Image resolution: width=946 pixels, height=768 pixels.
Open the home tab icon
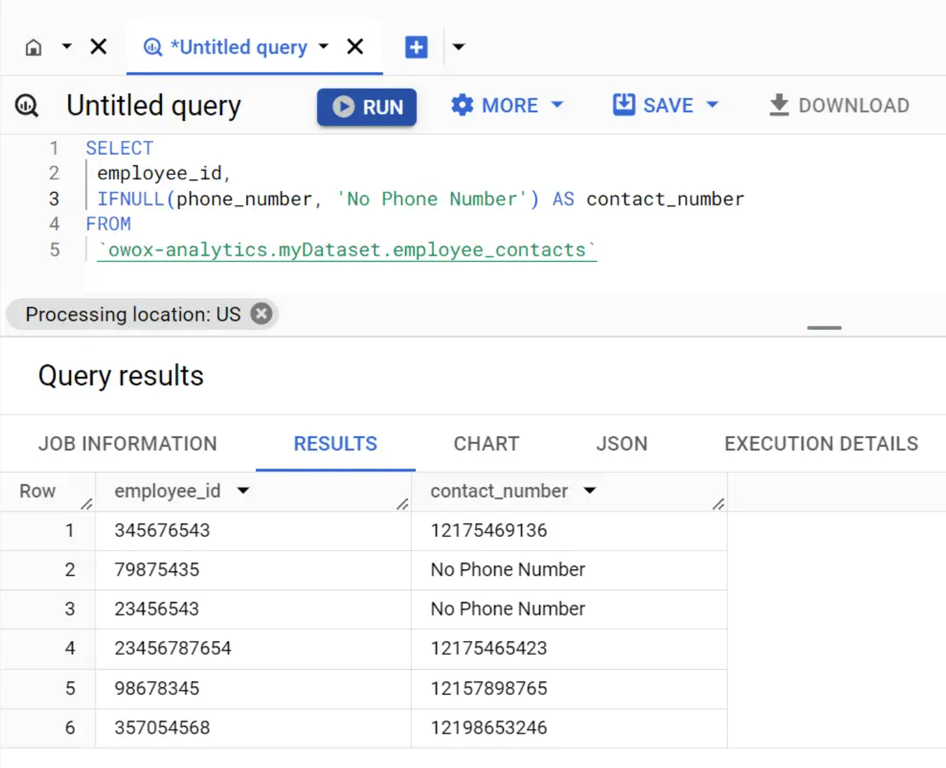coord(34,47)
